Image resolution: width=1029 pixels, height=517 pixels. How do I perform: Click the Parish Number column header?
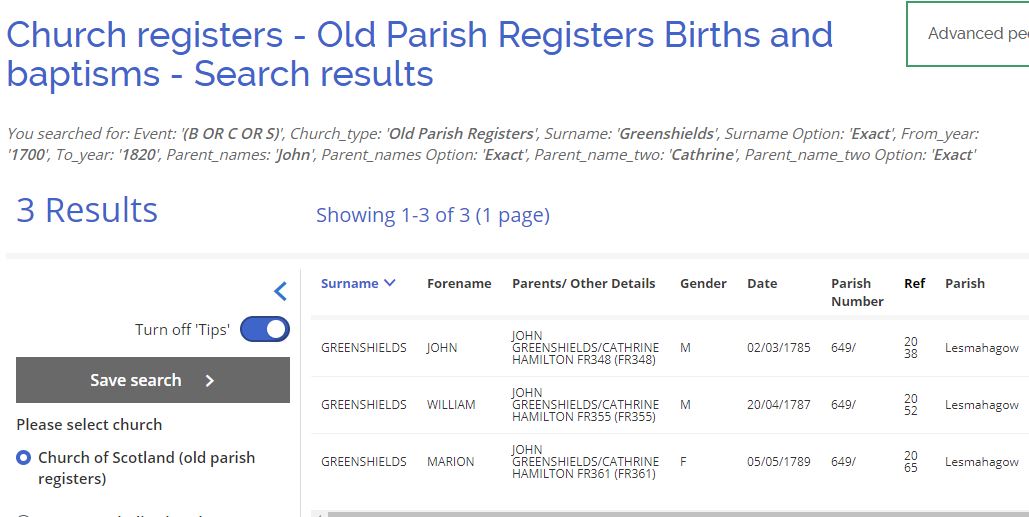[x=857, y=292]
